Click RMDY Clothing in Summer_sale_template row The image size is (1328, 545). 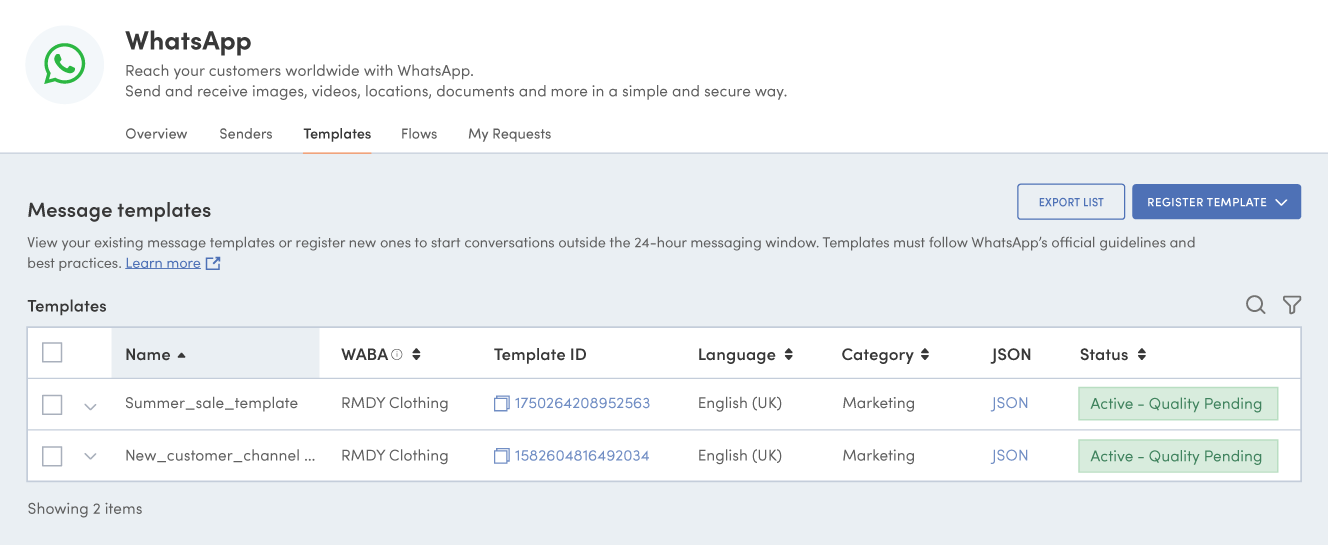tap(394, 403)
